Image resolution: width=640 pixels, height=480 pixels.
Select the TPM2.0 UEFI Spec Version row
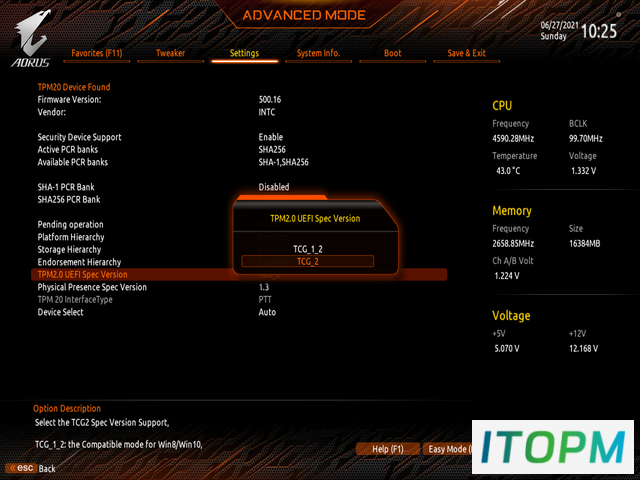(239, 274)
